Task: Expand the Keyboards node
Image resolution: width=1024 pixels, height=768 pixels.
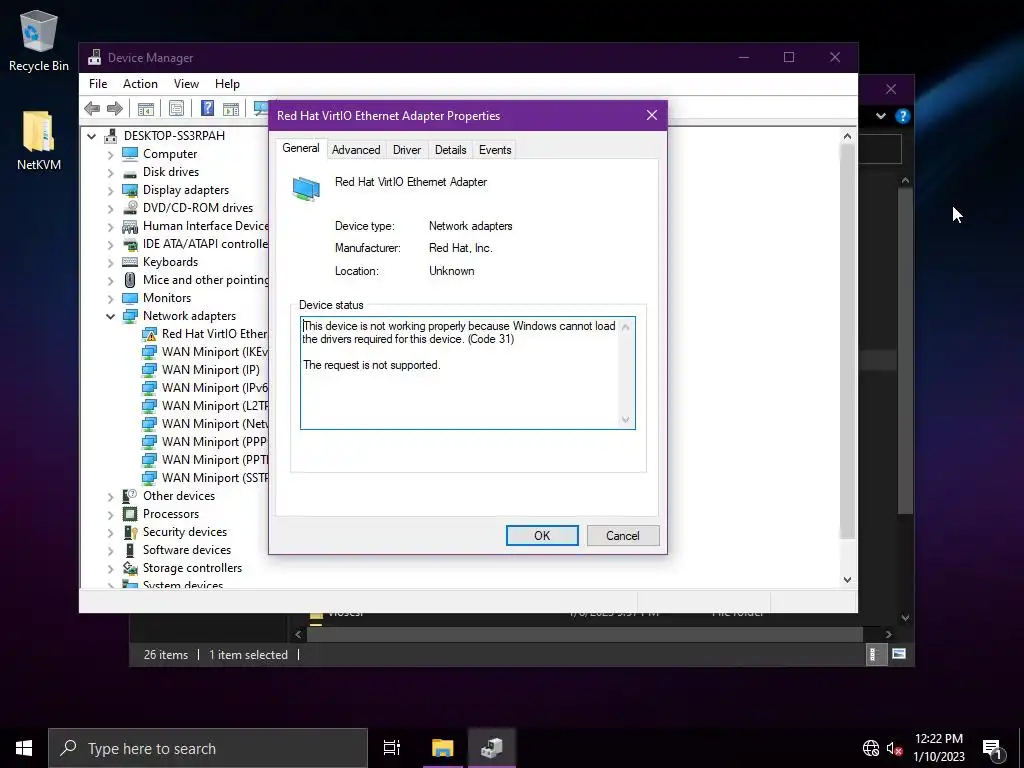Action: pos(110,263)
